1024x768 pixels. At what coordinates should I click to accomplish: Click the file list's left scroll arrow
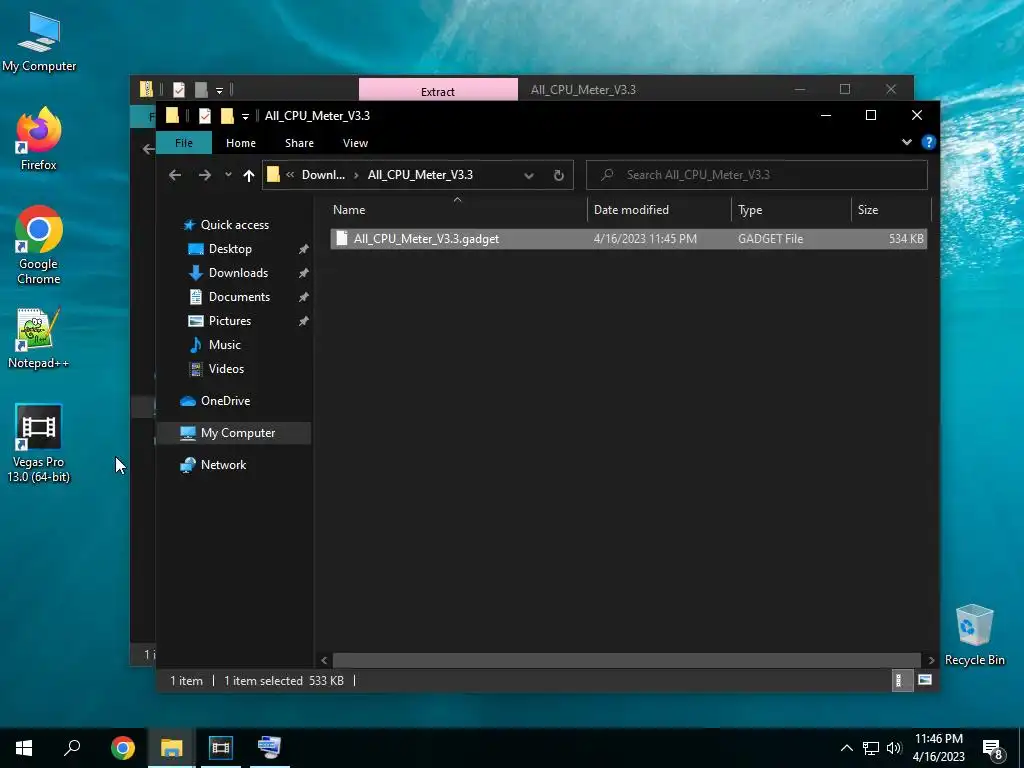[324, 660]
